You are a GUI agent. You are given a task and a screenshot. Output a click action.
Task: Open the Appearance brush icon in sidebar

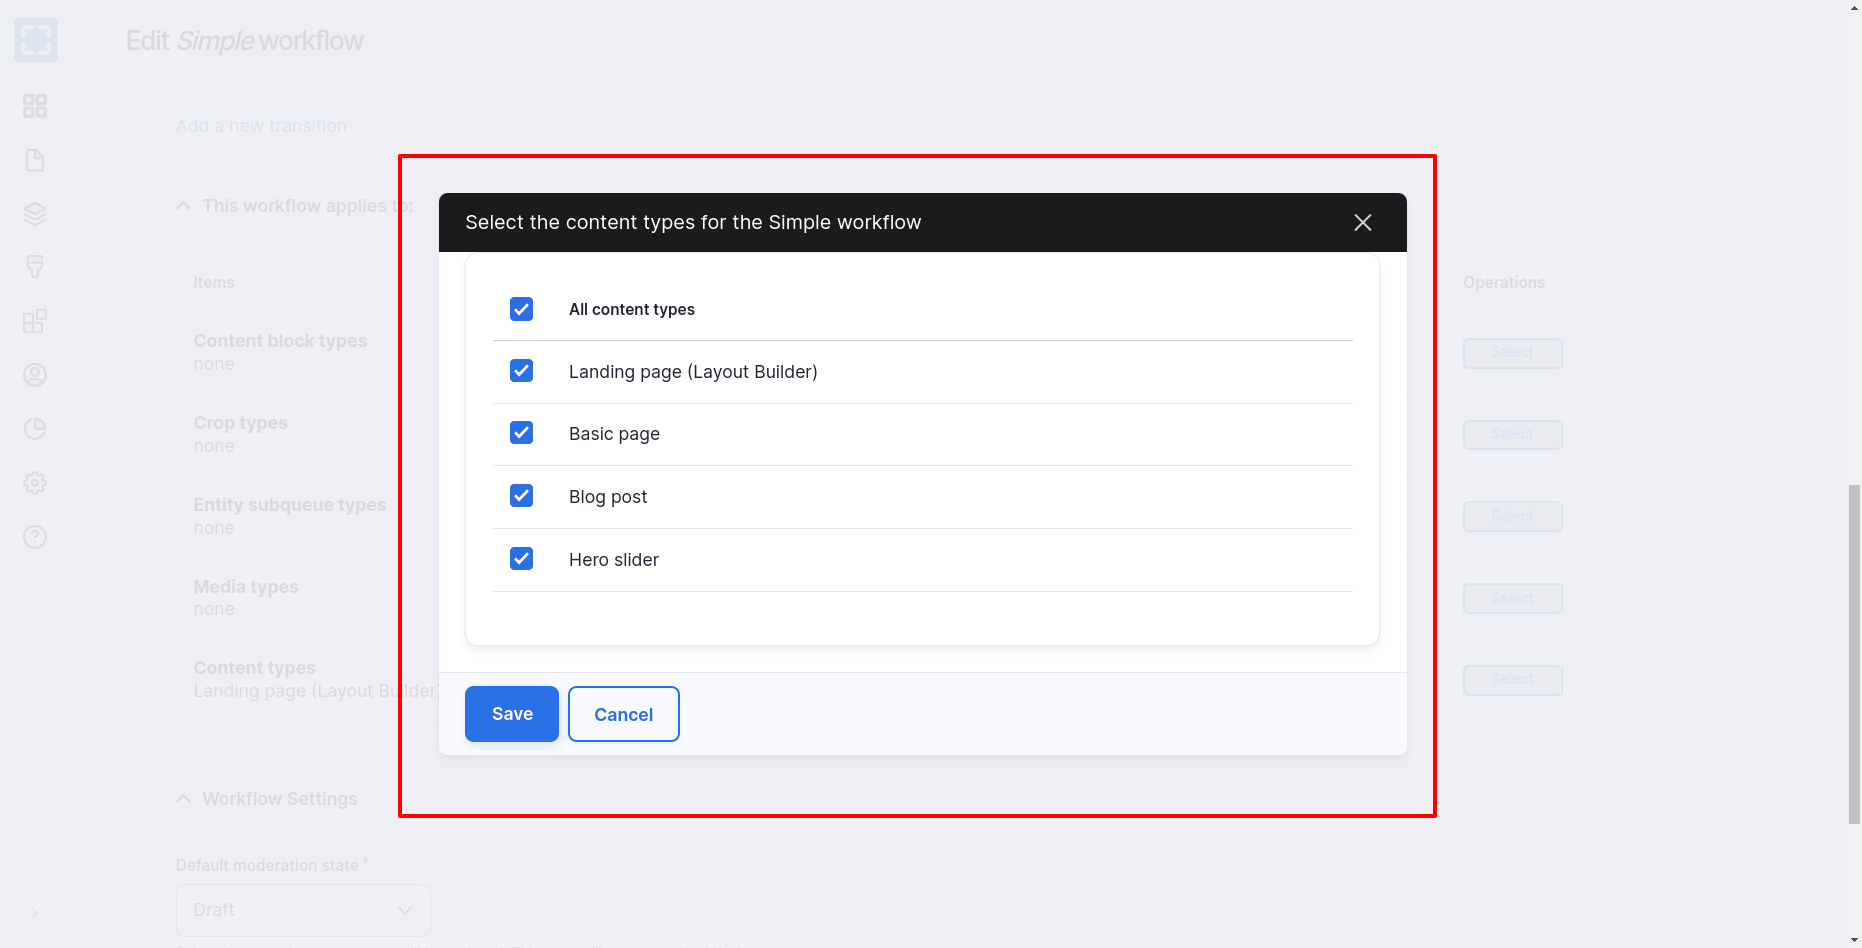click(x=35, y=267)
